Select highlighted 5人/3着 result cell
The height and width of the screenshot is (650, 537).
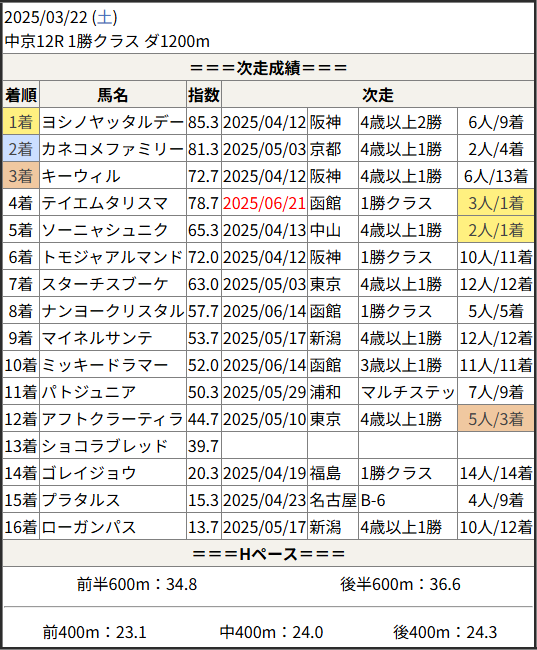tap(496, 419)
